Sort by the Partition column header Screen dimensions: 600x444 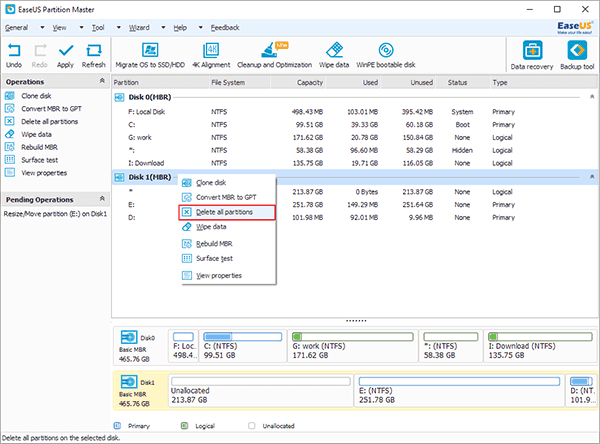pos(160,82)
